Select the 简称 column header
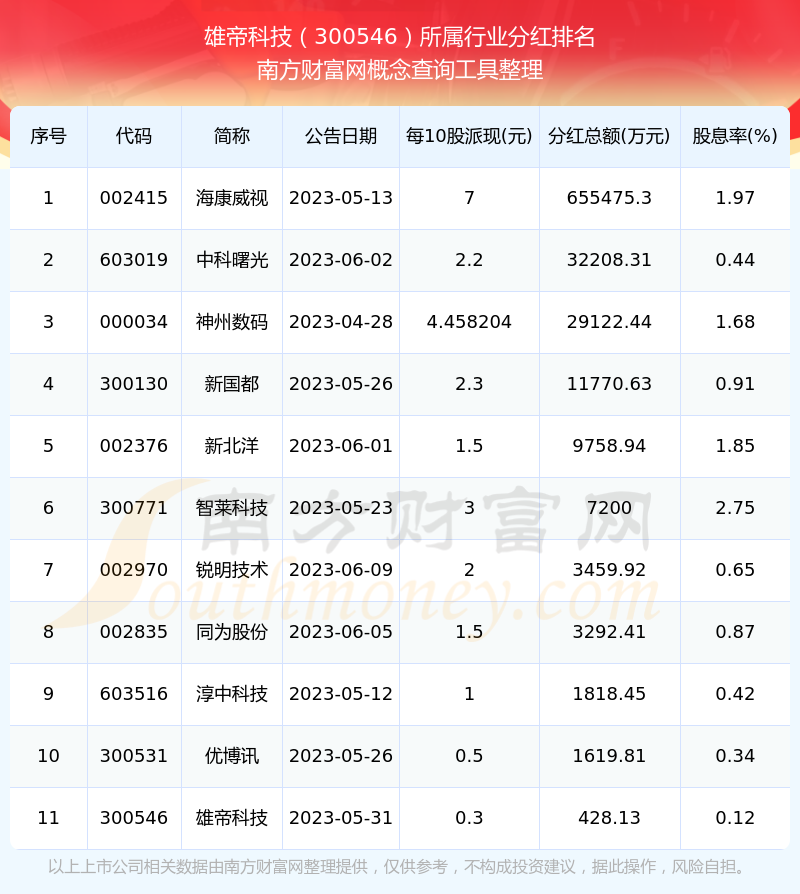Image resolution: width=800 pixels, height=894 pixels. (232, 136)
